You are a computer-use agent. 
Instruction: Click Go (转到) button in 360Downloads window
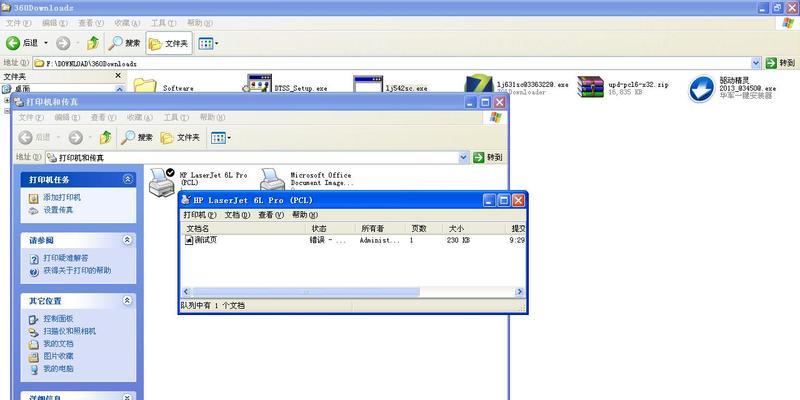781,63
